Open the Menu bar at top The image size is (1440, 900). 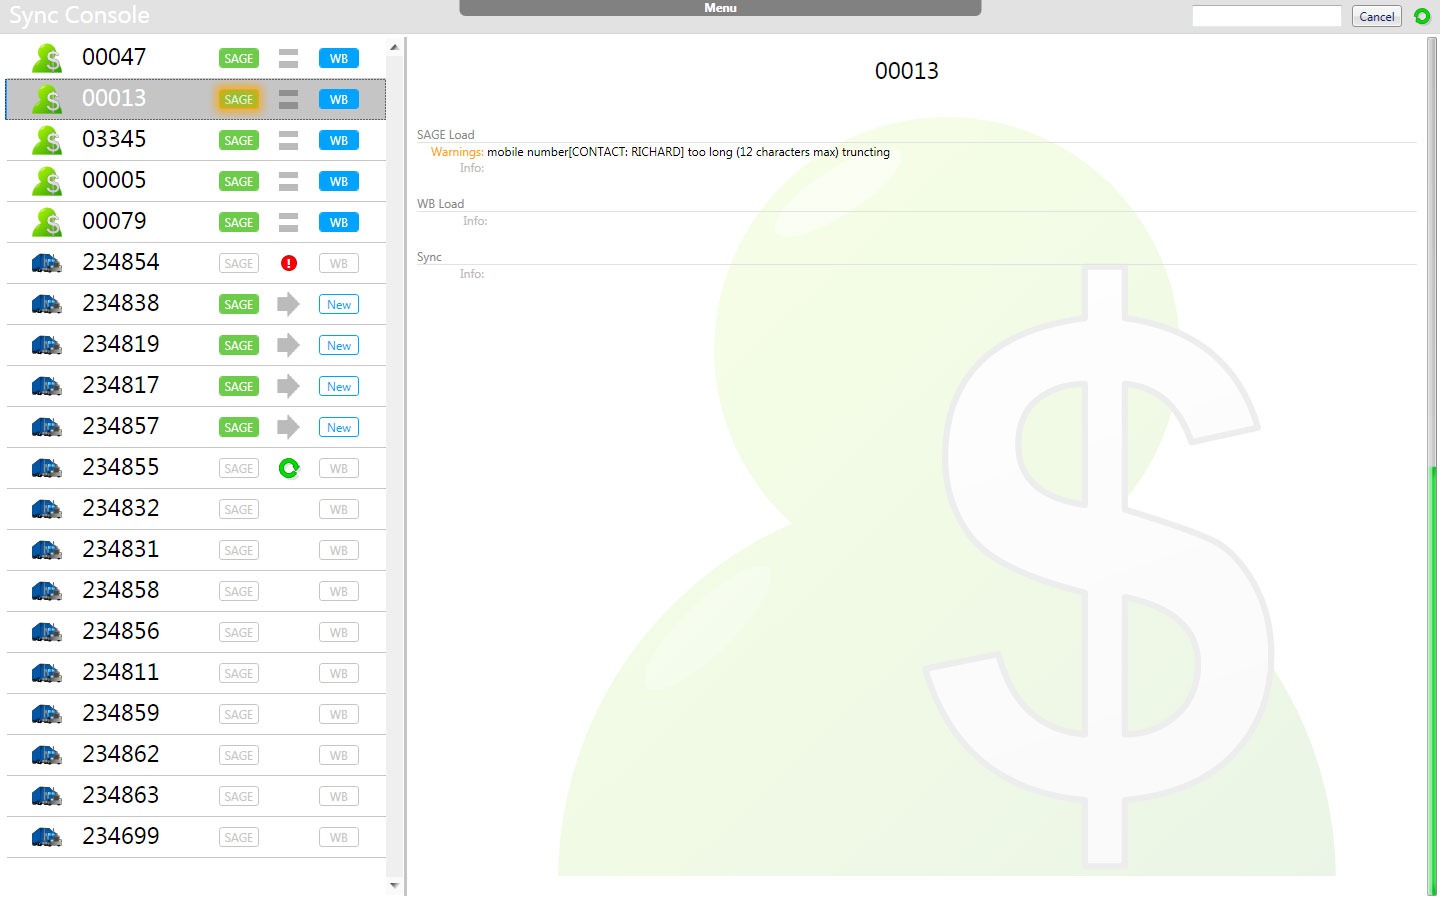[720, 8]
